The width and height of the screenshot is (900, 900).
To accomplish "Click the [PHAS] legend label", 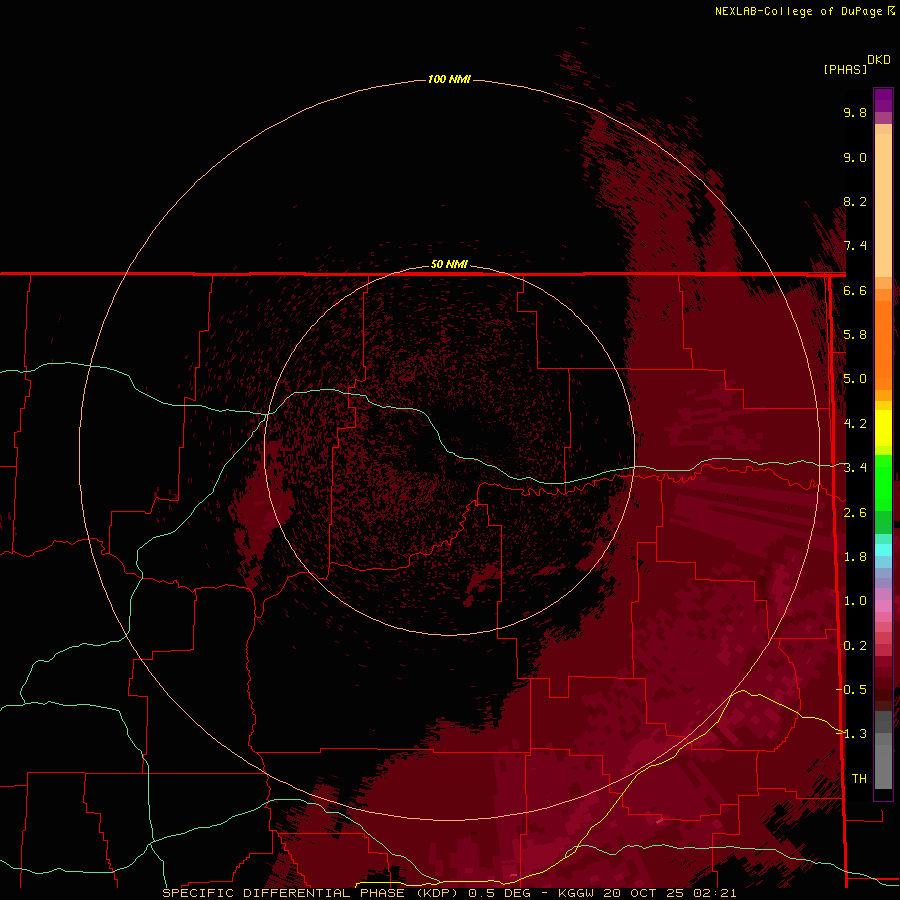I will (845, 69).
